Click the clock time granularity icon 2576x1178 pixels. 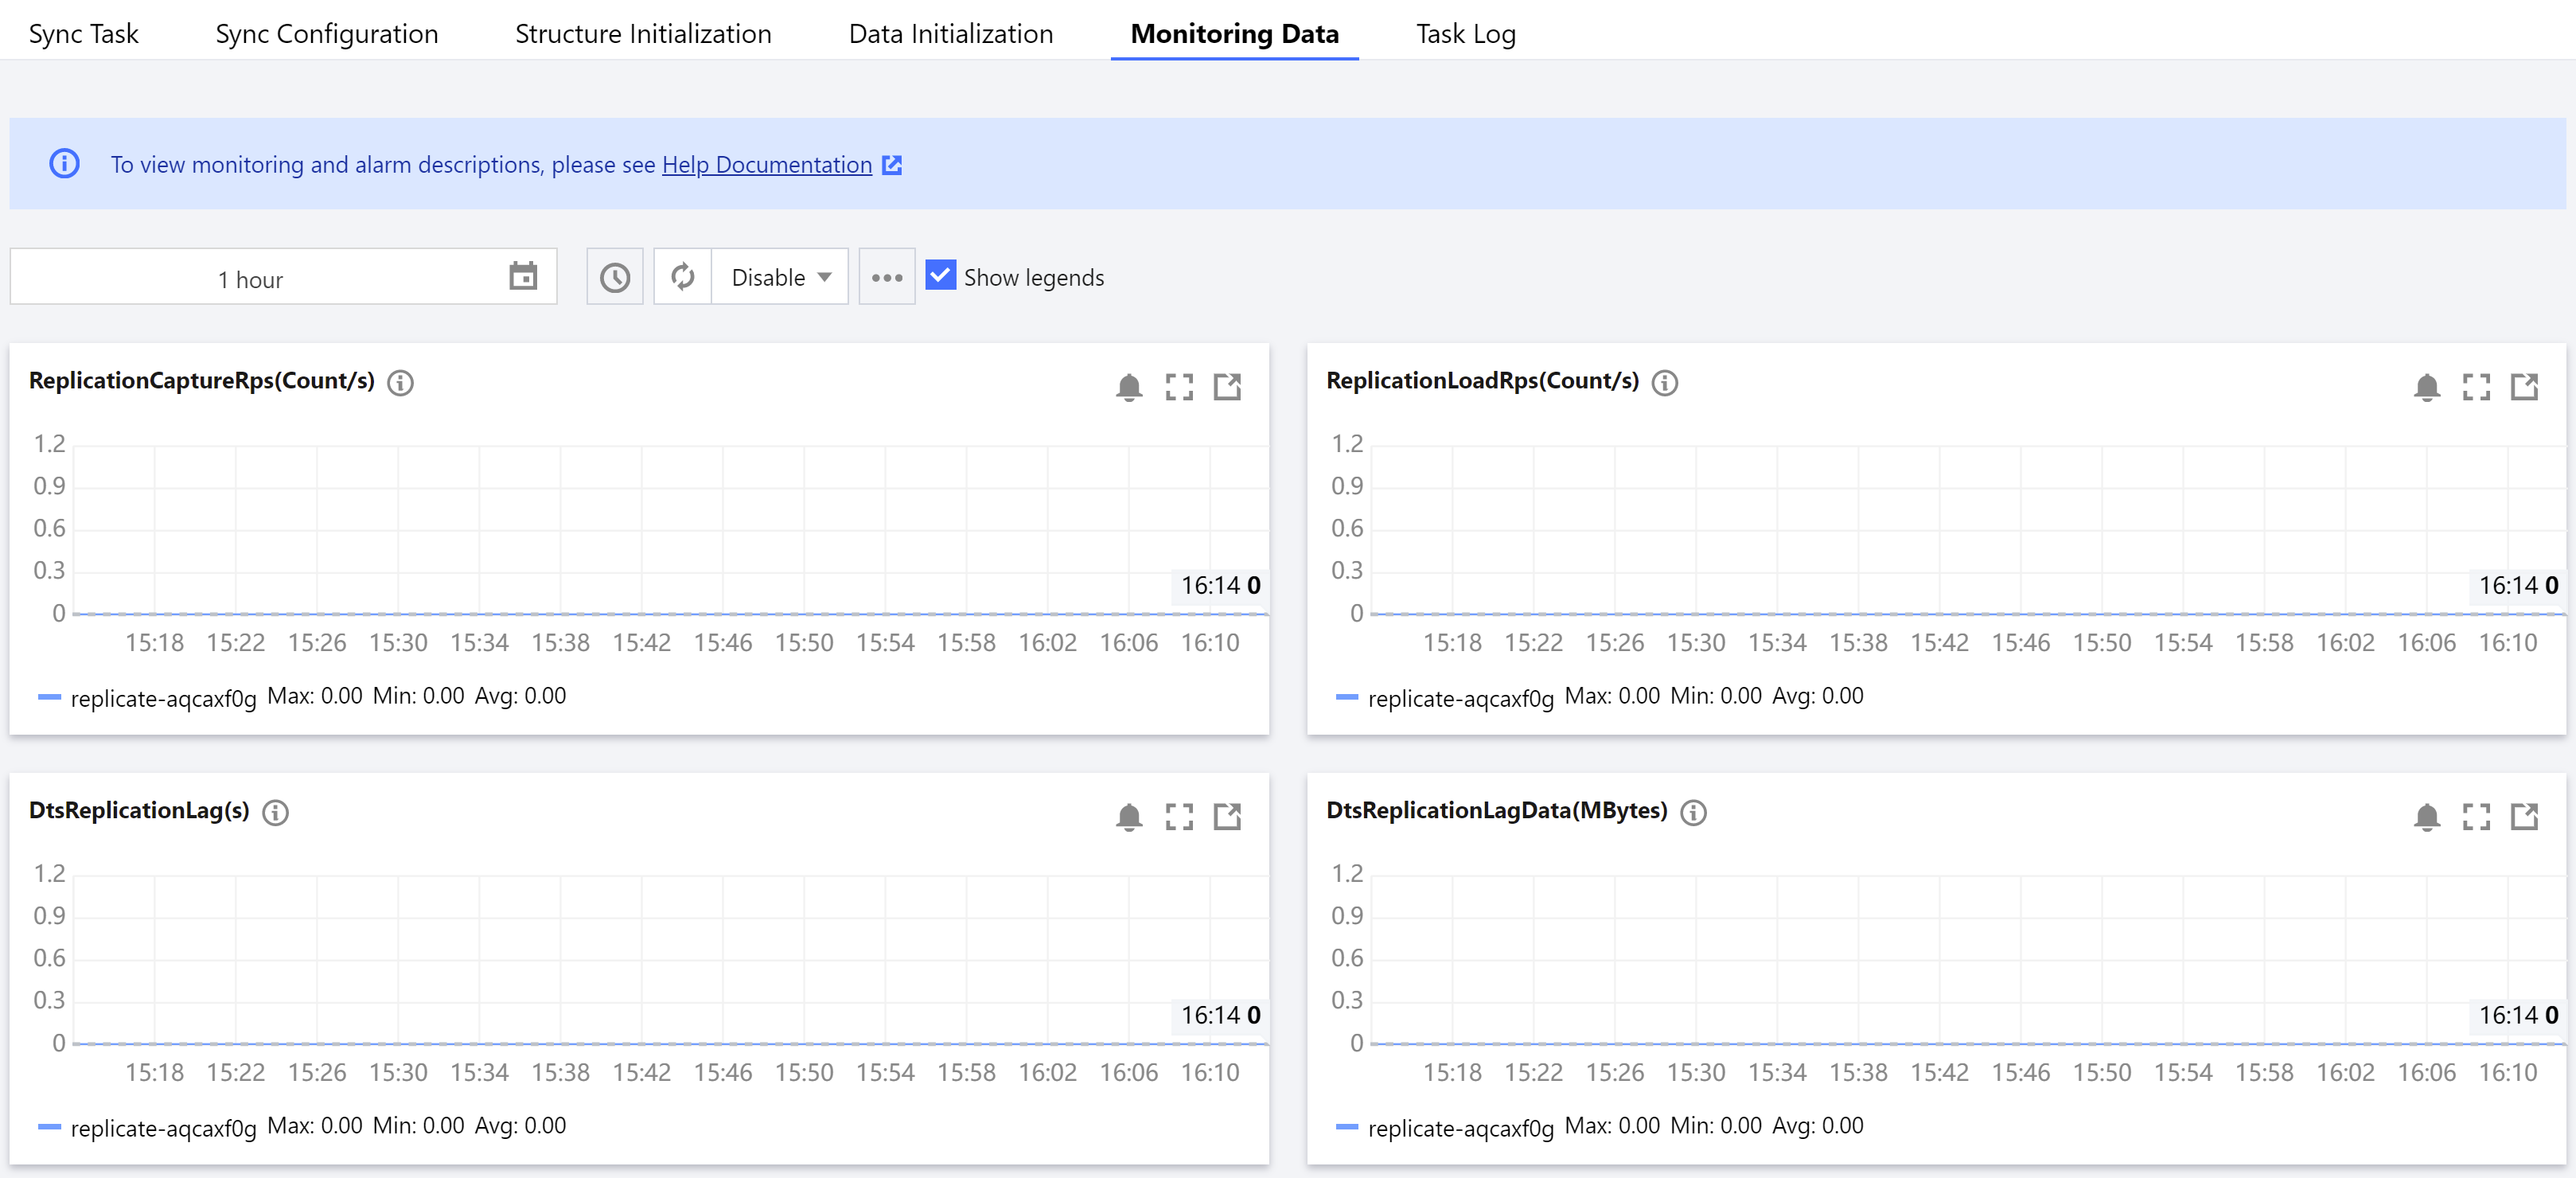614,277
